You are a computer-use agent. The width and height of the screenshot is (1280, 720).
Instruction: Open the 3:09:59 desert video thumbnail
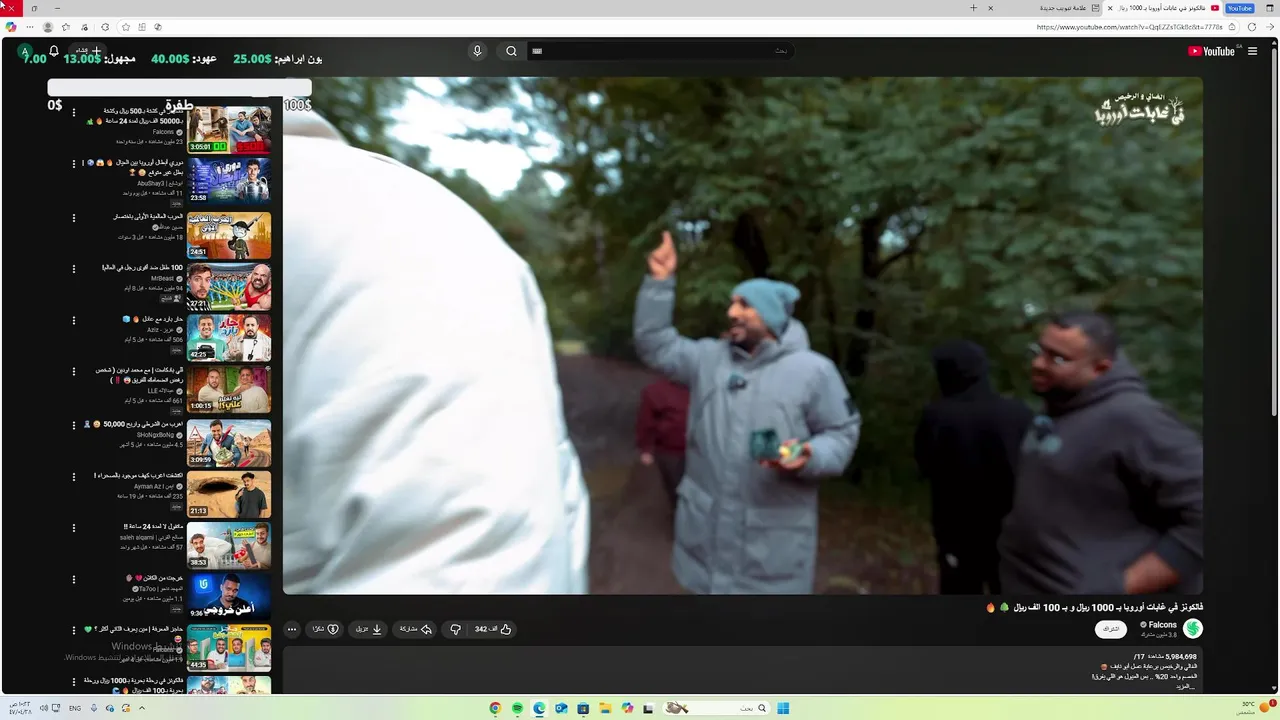[229, 442]
